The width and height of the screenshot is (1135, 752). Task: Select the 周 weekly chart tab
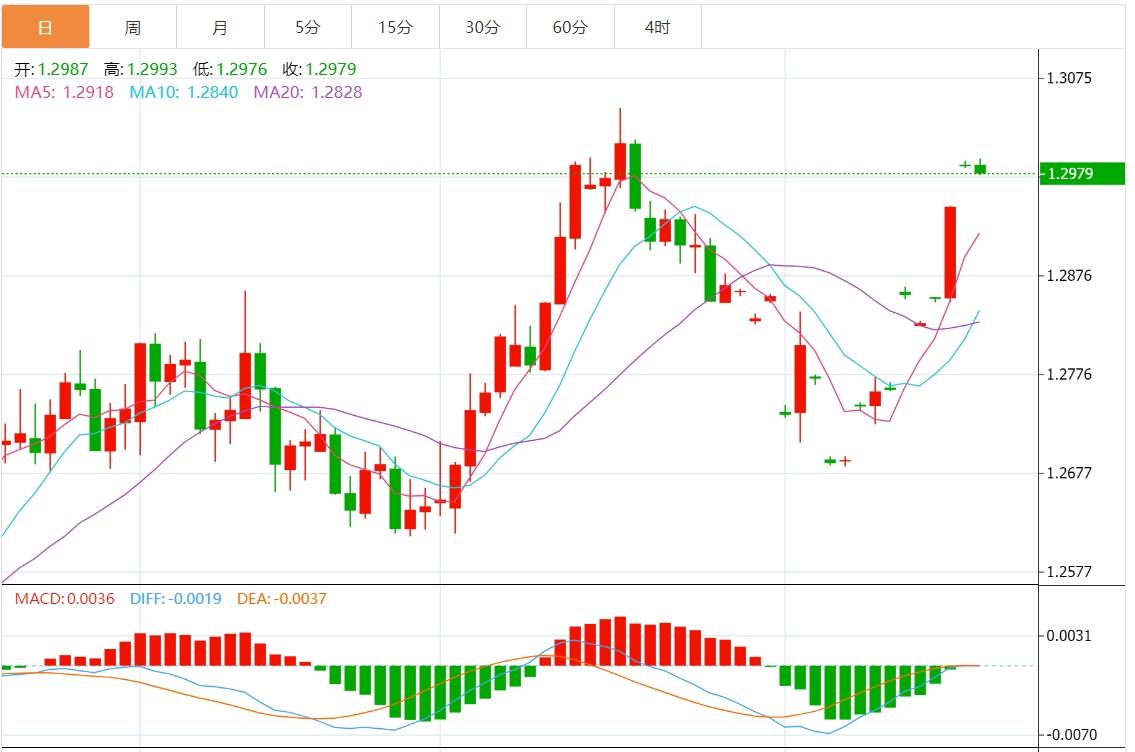tap(133, 27)
